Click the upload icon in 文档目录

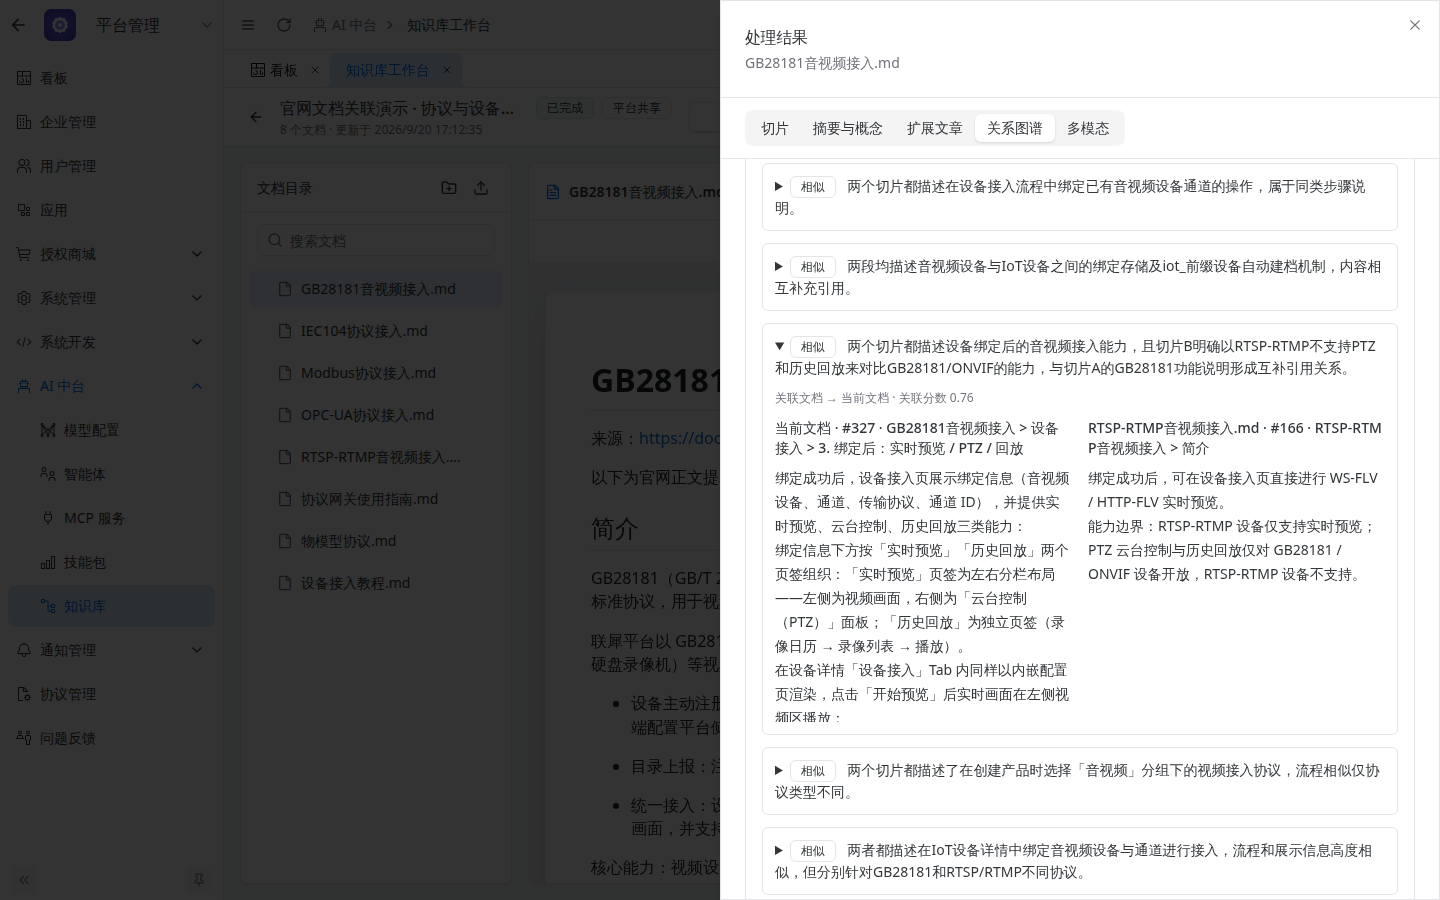click(481, 188)
